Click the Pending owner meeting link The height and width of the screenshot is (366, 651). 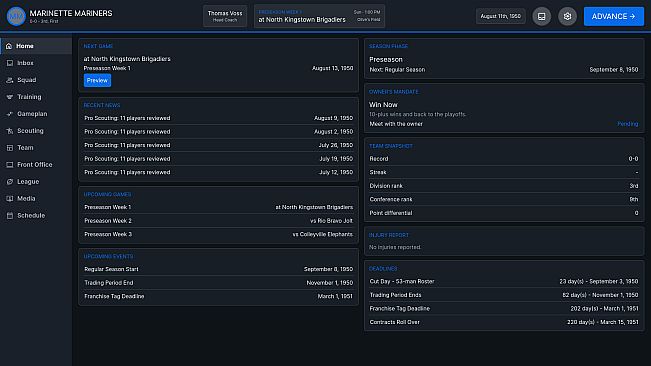click(627, 124)
